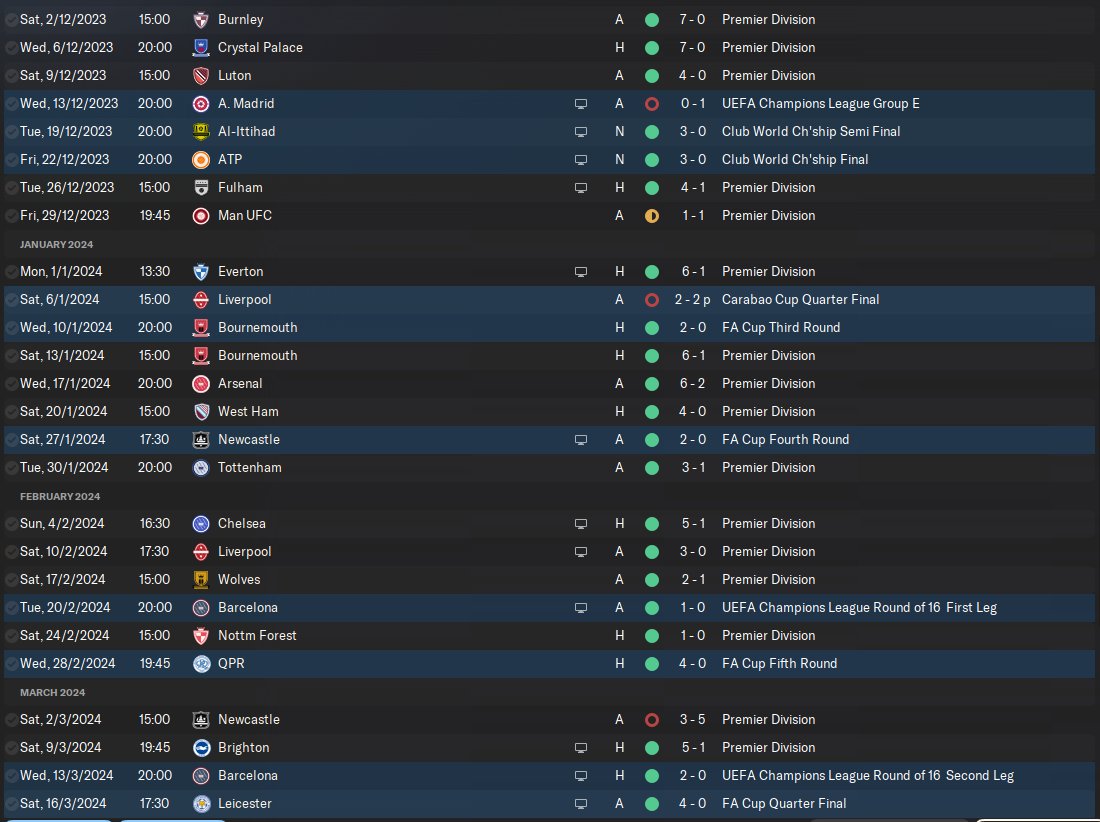The height and width of the screenshot is (822, 1100).
Task: Toggle the checkmark beside Mon, 1/1/2024 Everton
Action: [x=11, y=272]
